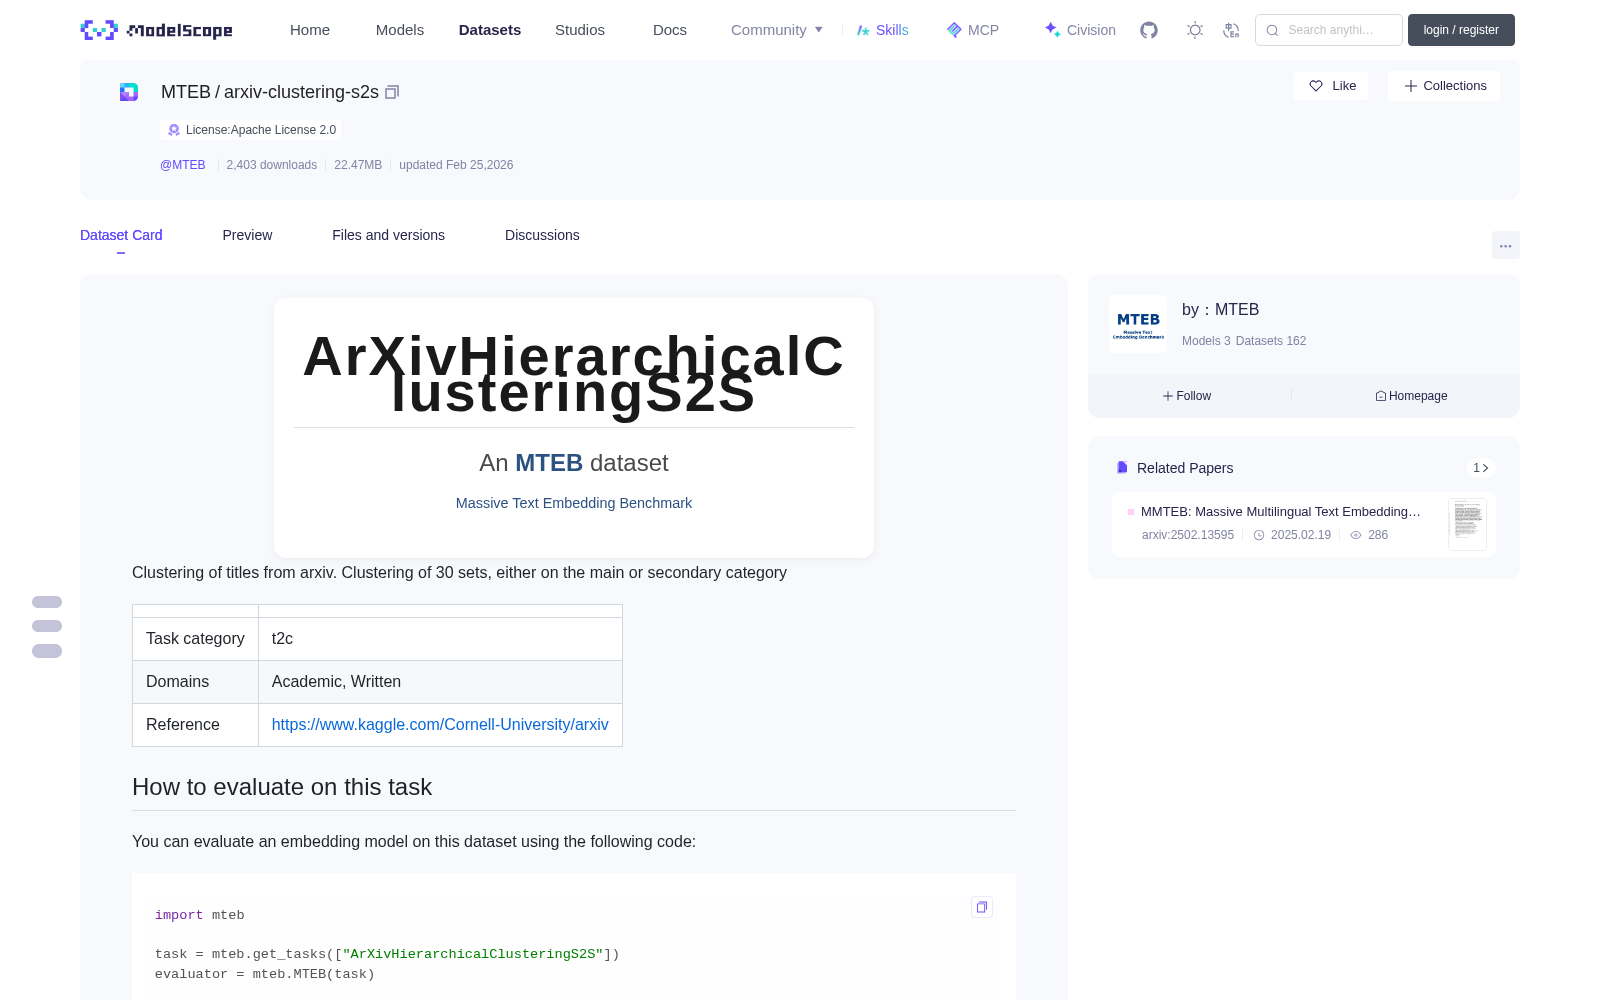Click the MTEB organization avatar
This screenshot has height=1000, width=1600.
pyautogui.click(x=1138, y=324)
